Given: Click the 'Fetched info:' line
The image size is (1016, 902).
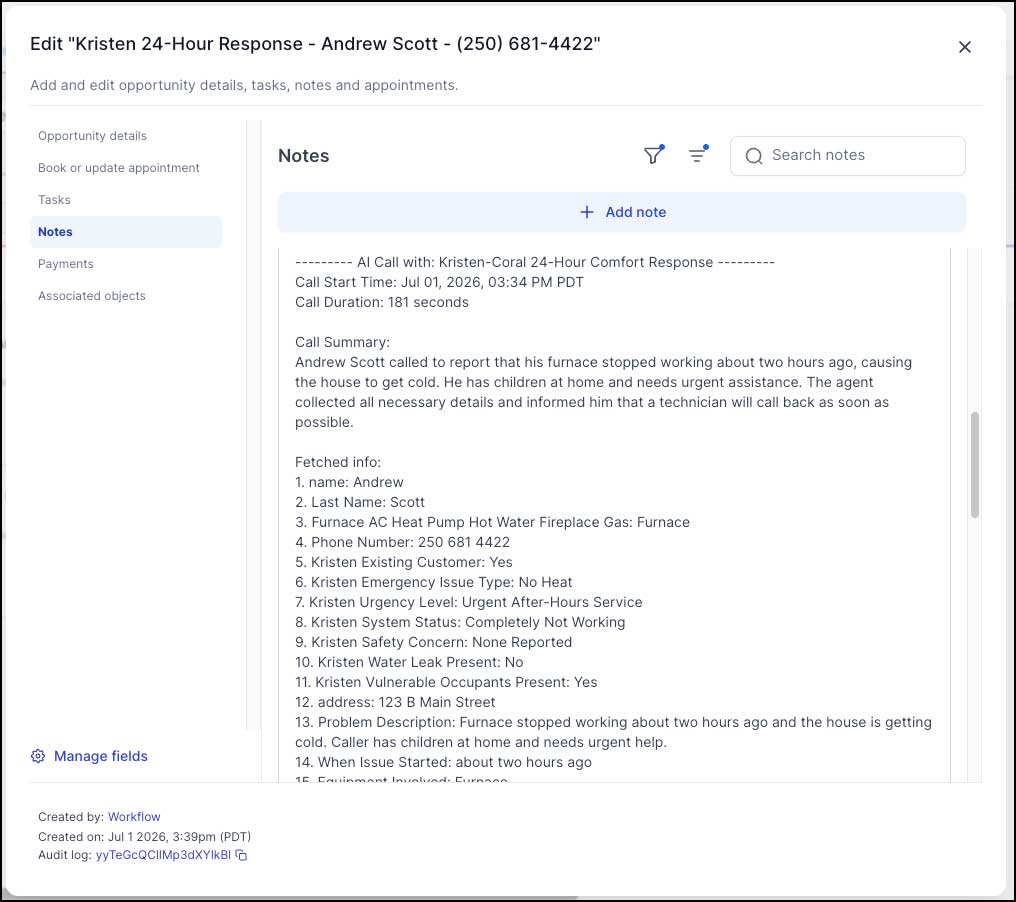Looking at the screenshot, I should click(338, 462).
